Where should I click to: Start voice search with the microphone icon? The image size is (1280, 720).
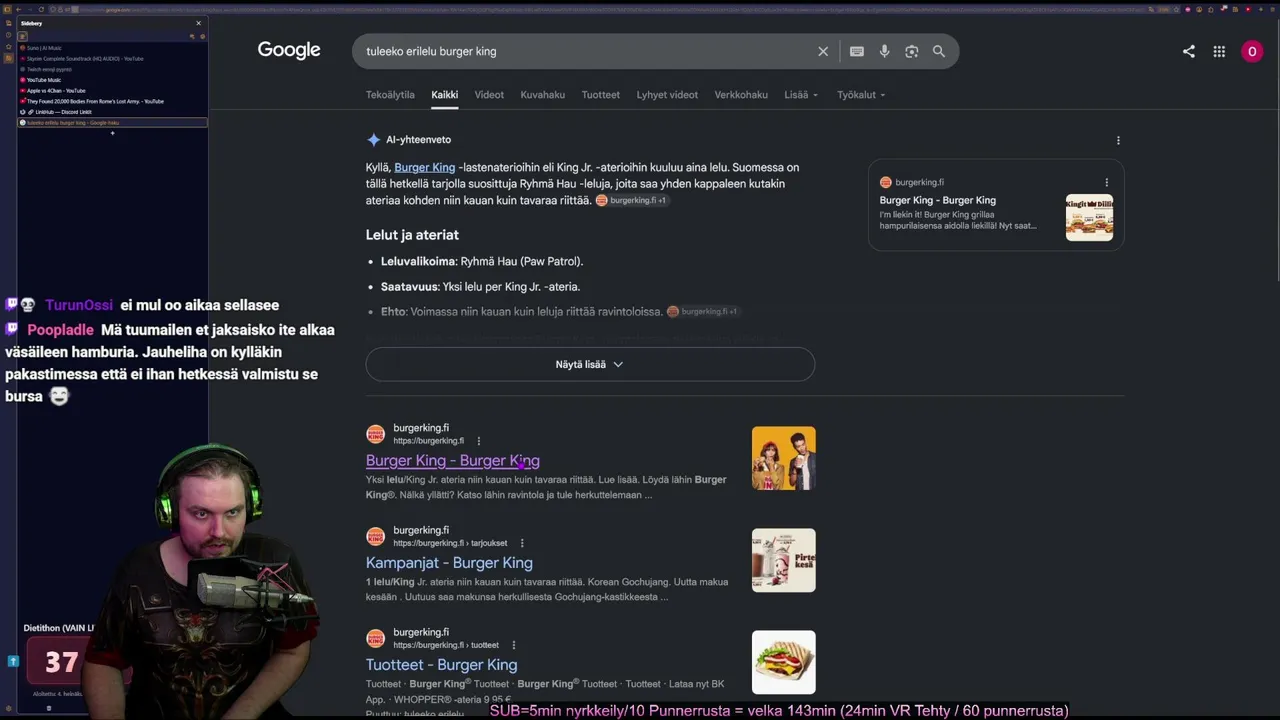point(885,51)
